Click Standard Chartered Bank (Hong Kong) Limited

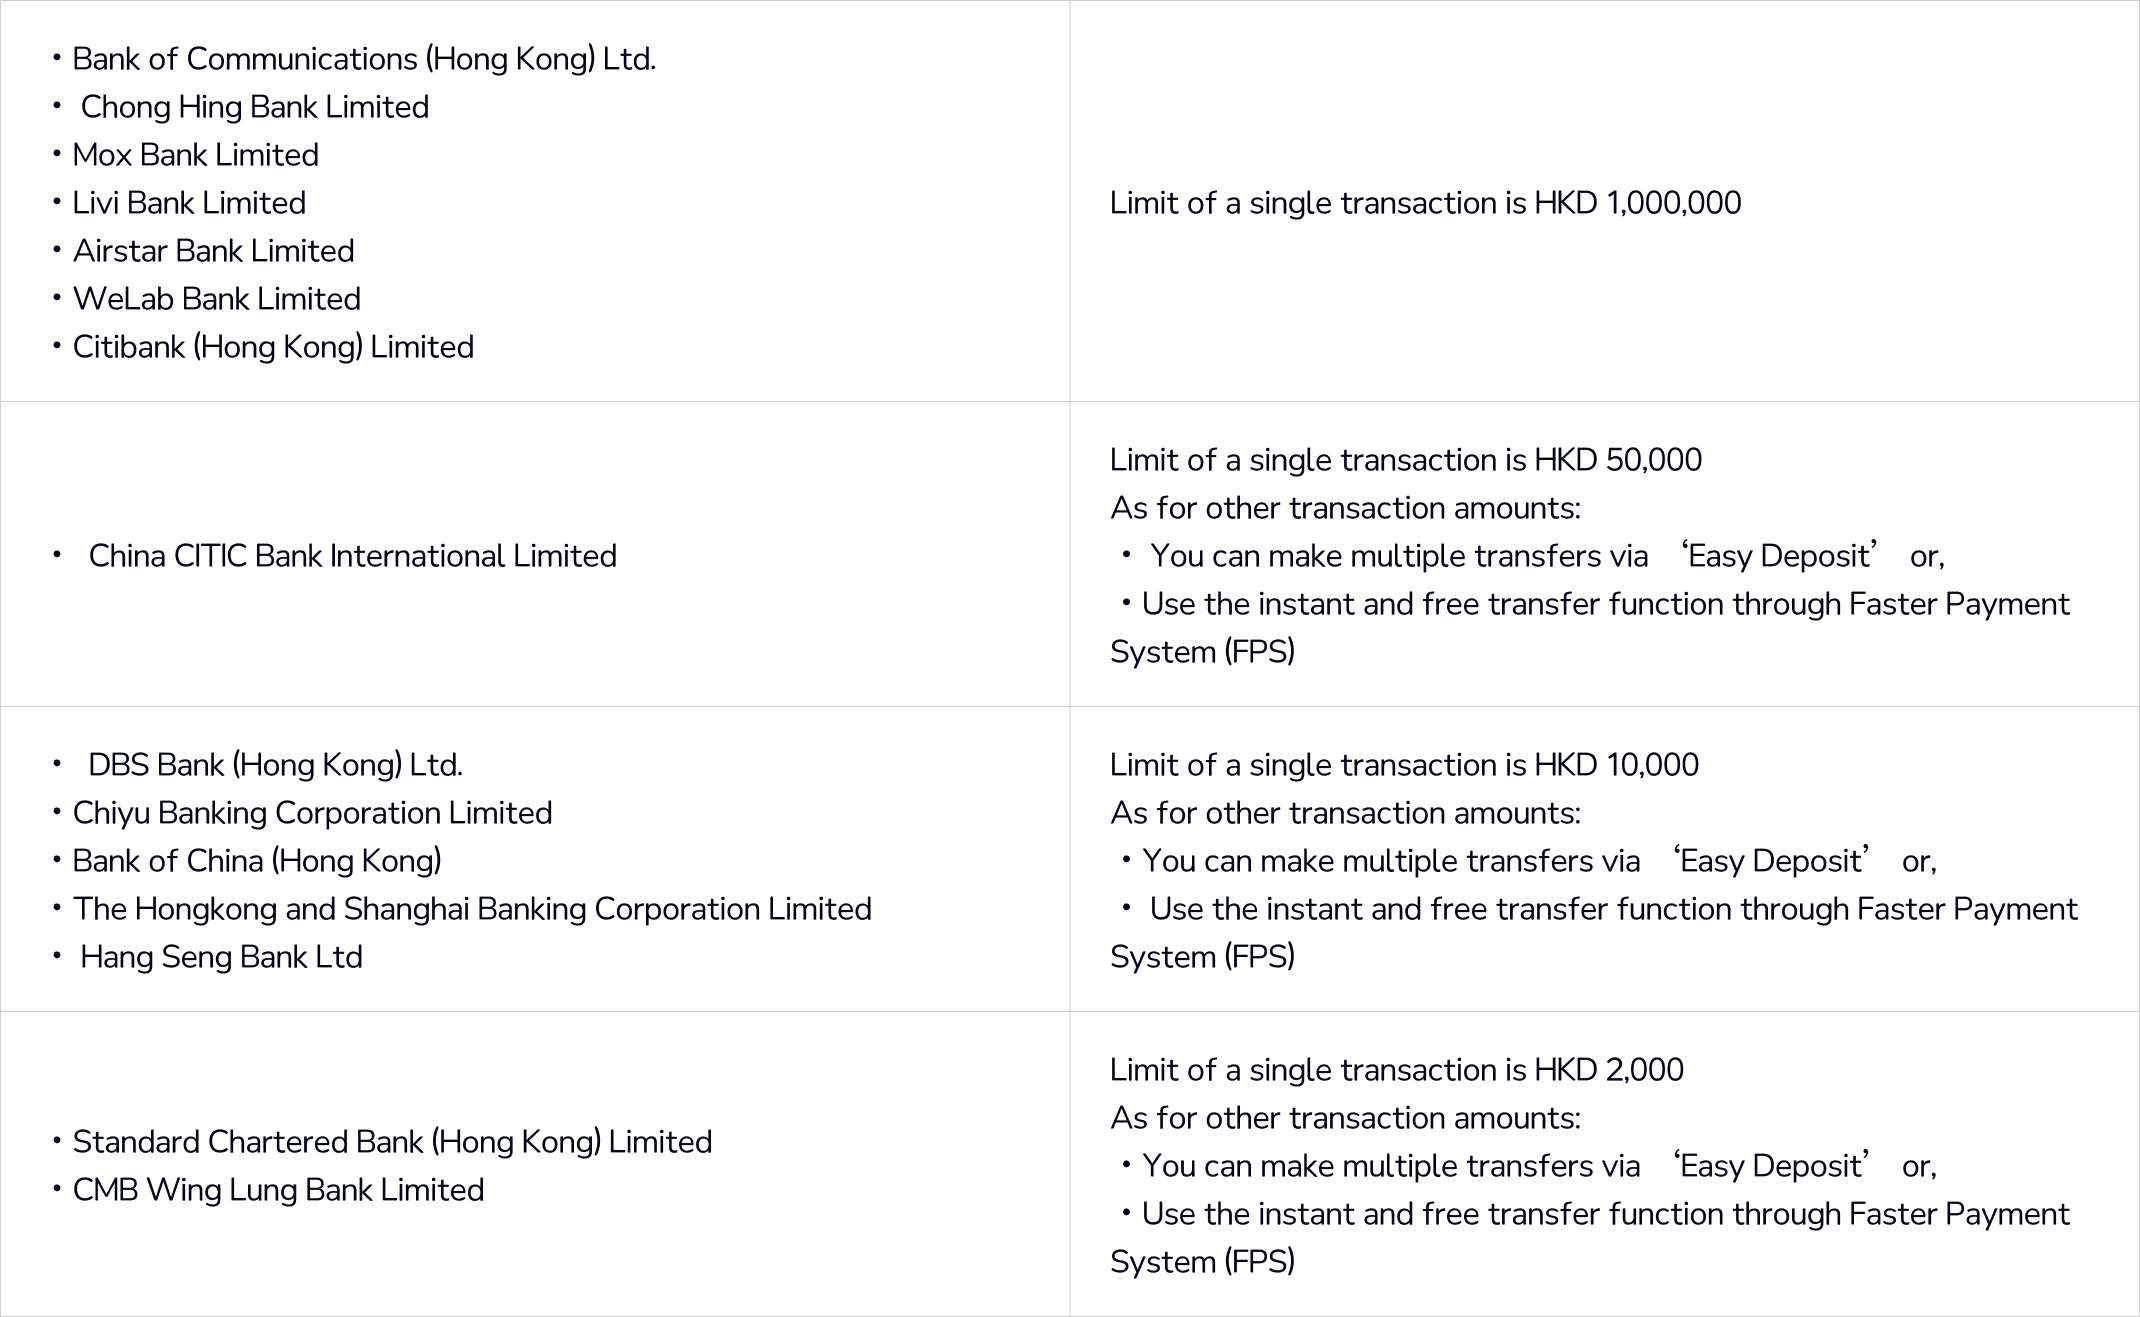pyautogui.click(x=392, y=1142)
